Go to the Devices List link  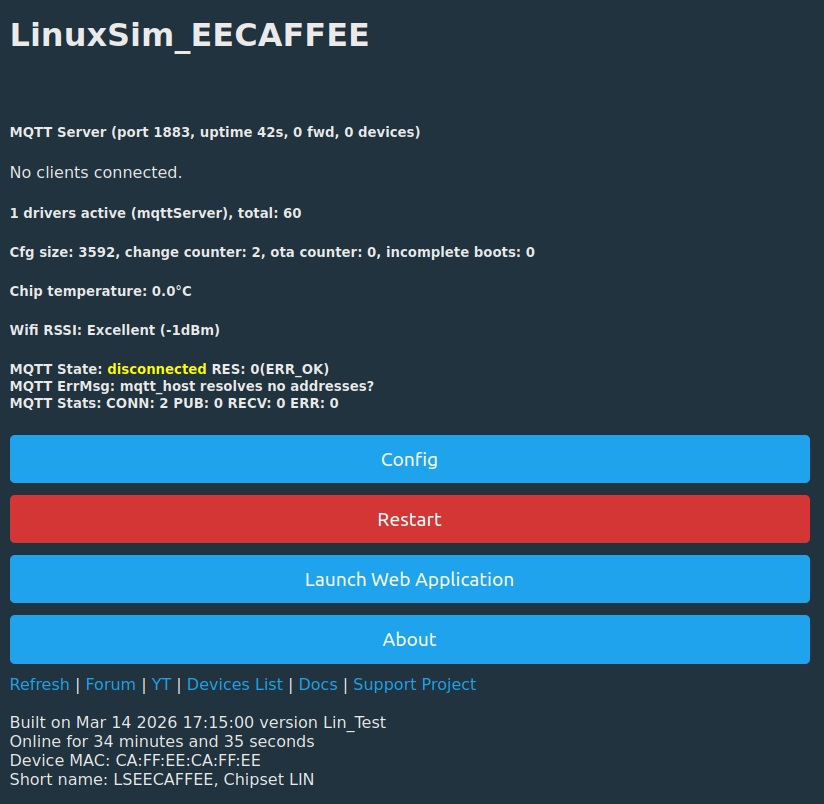(x=234, y=685)
